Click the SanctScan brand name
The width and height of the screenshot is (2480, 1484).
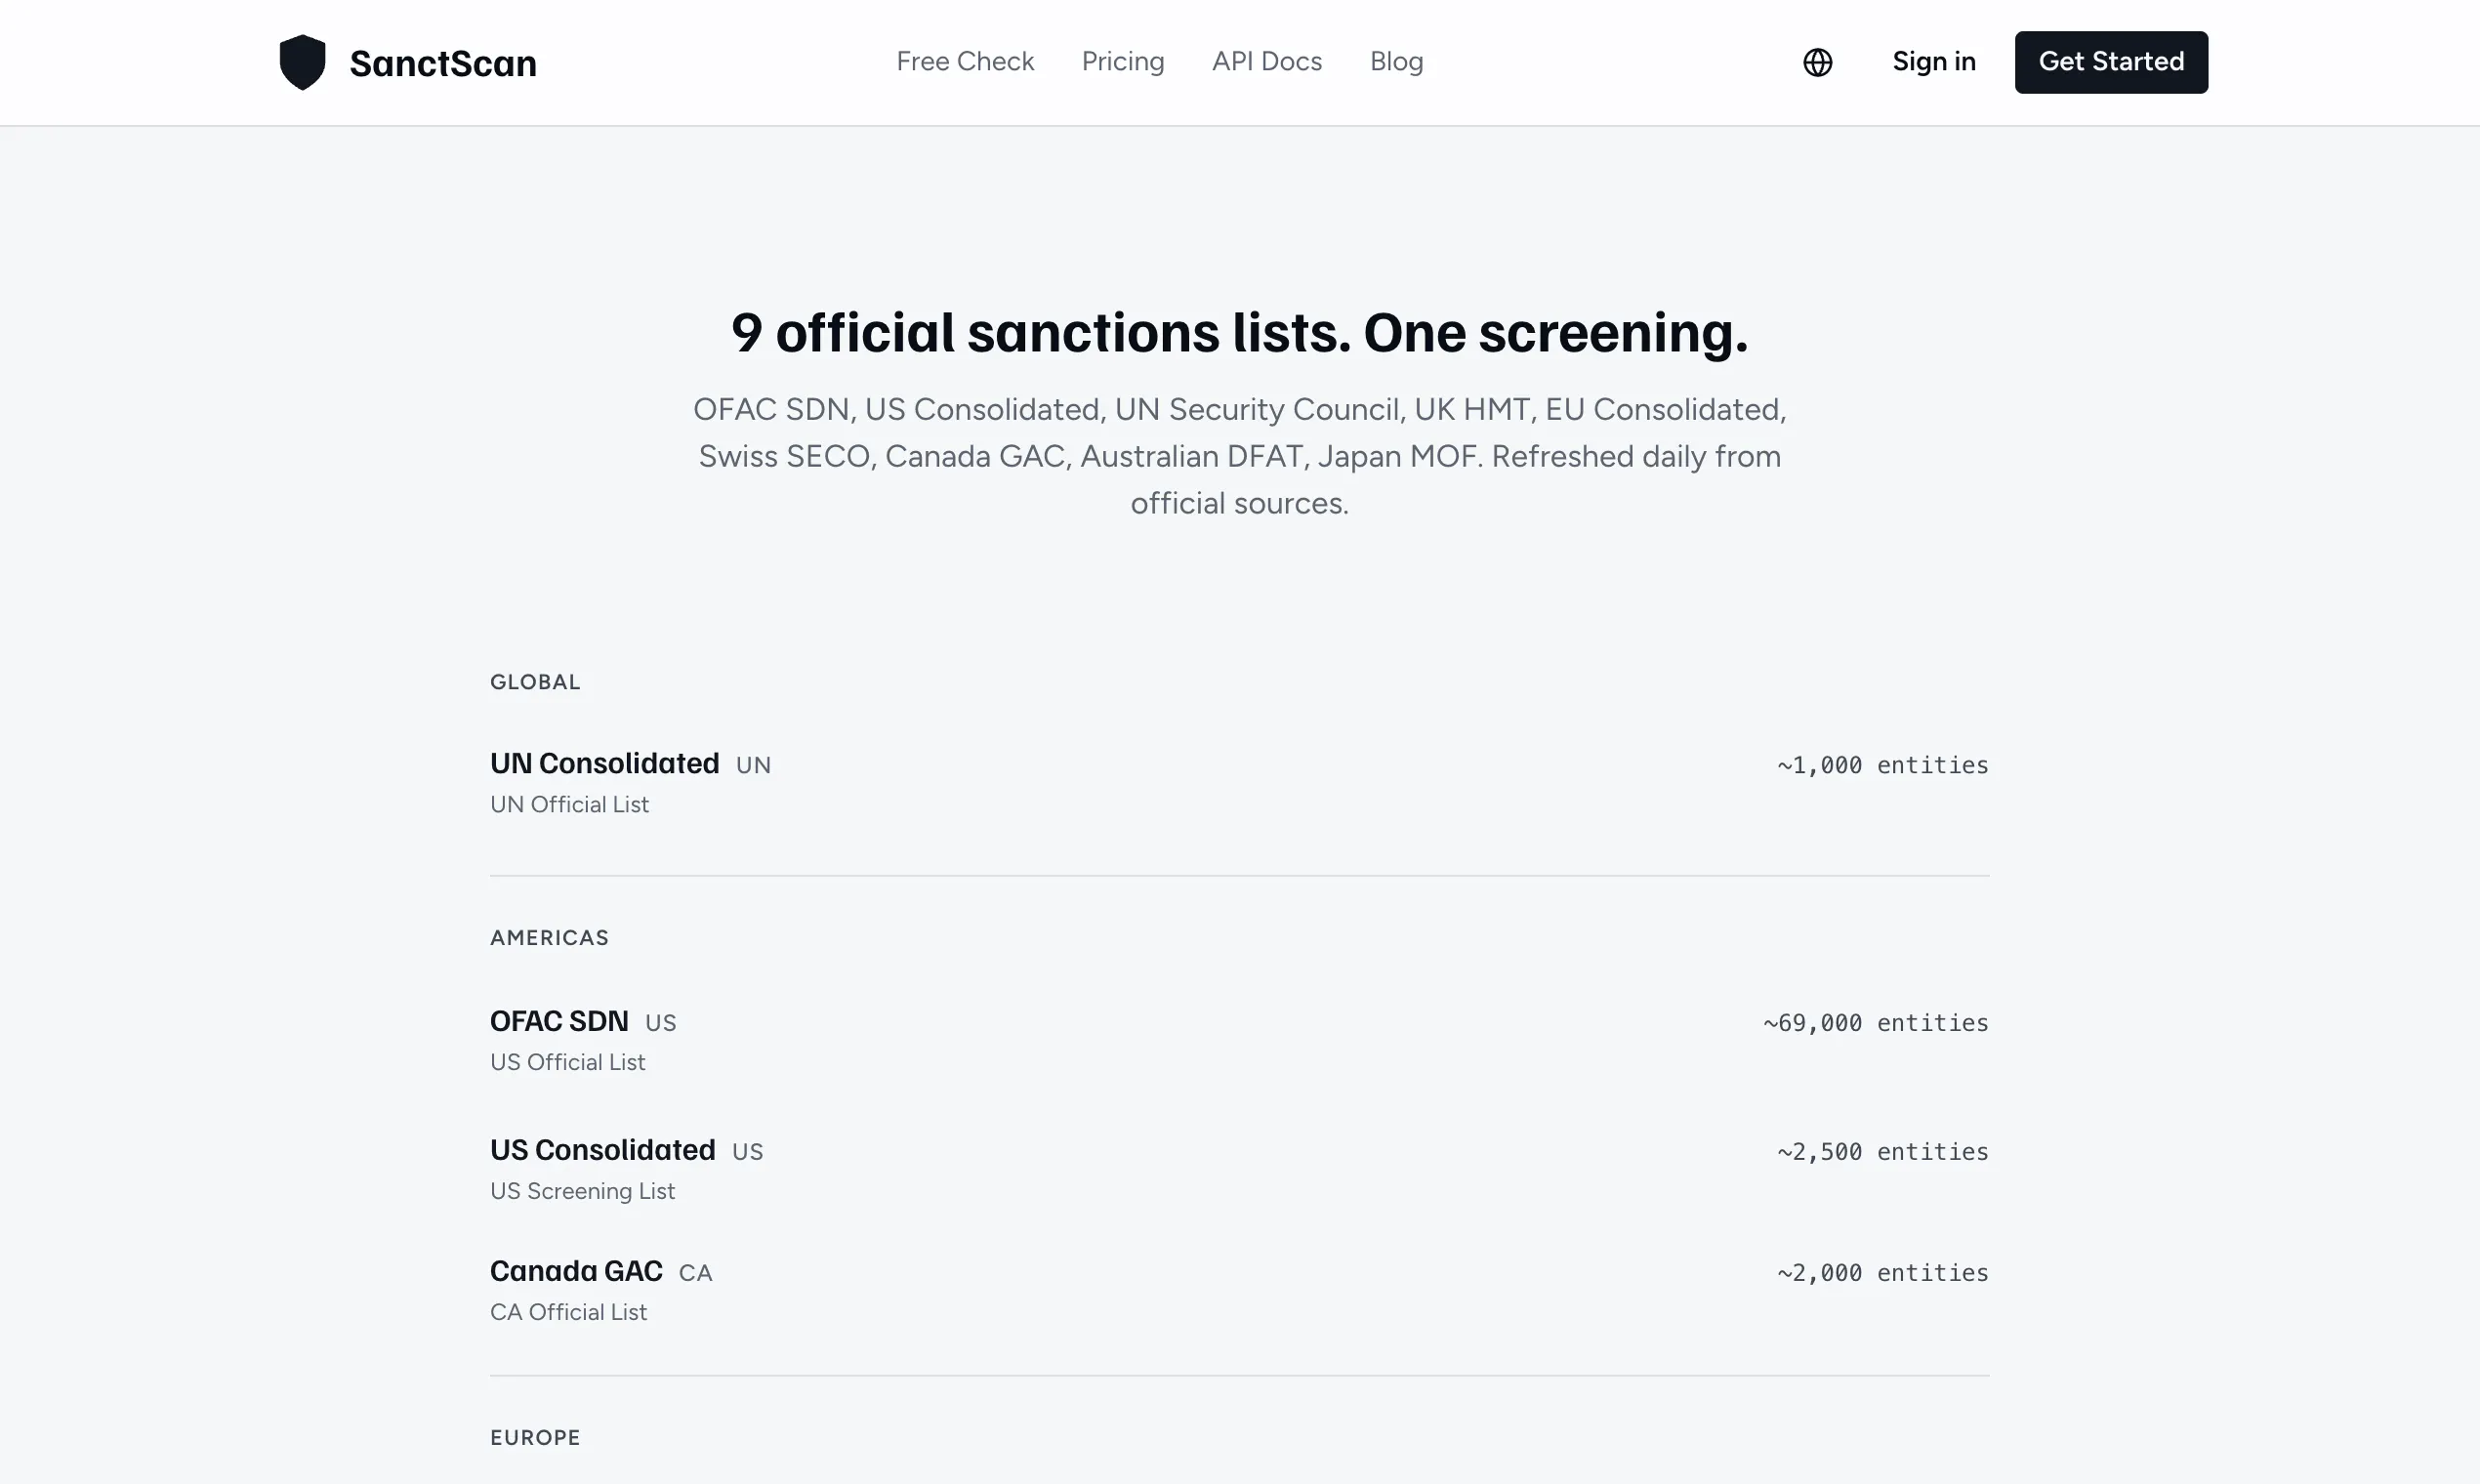click(x=443, y=63)
